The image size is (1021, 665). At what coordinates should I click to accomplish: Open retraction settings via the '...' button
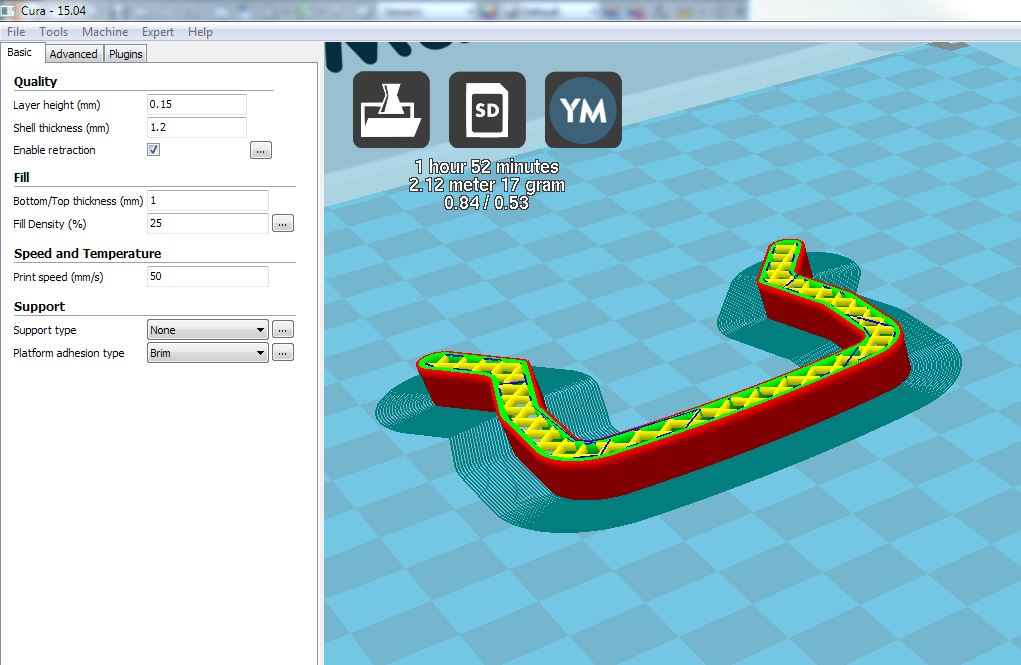[260, 150]
